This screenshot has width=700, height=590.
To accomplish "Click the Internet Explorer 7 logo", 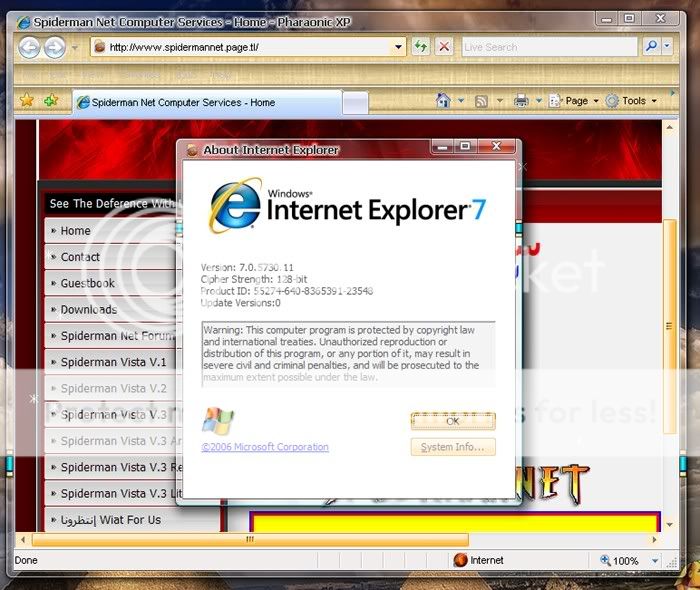I will click(347, 206).
